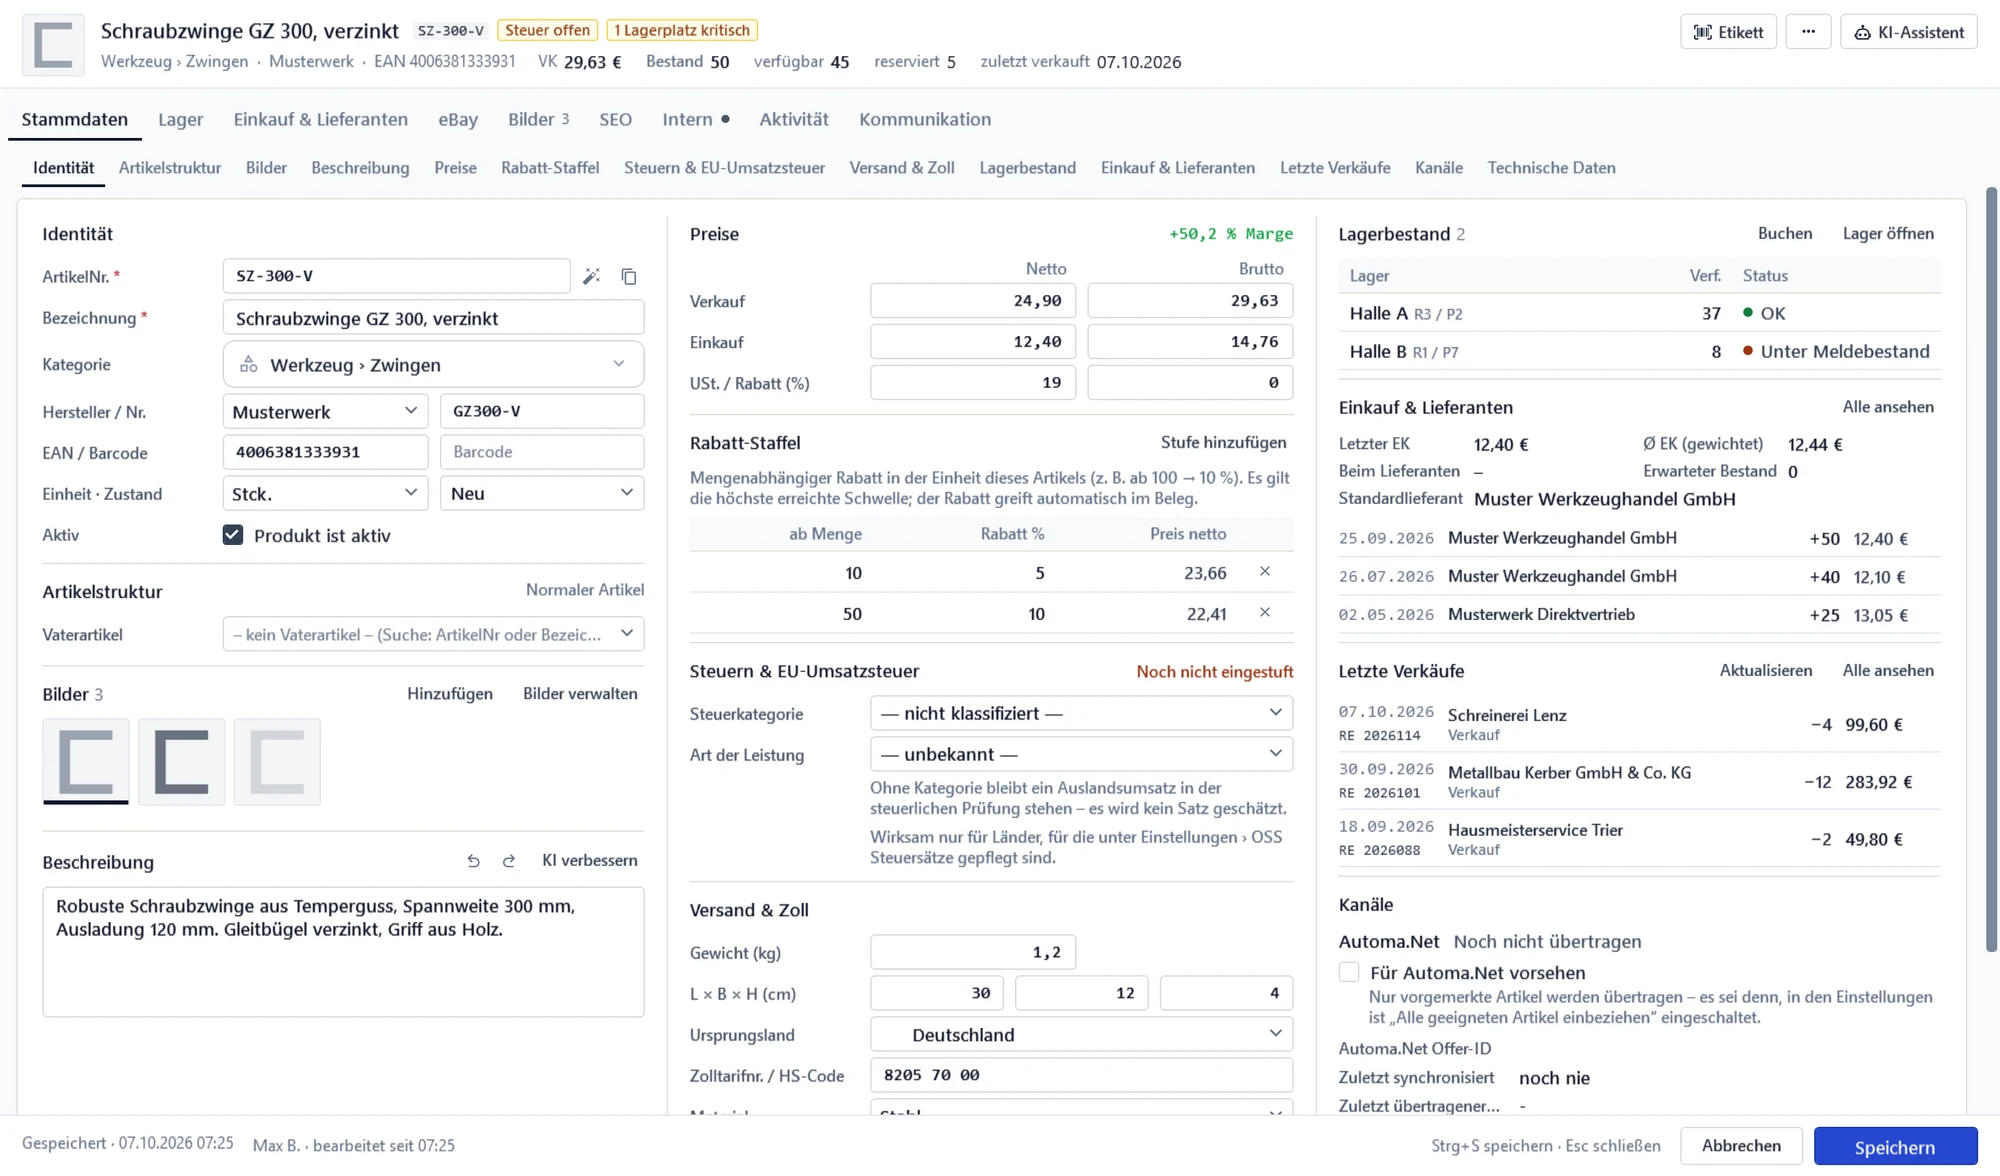The height and width of the screenshot is (1176, 2000).
Task: Click the barcode icon on the Etikett button
Action: (x=1702, y=32)
